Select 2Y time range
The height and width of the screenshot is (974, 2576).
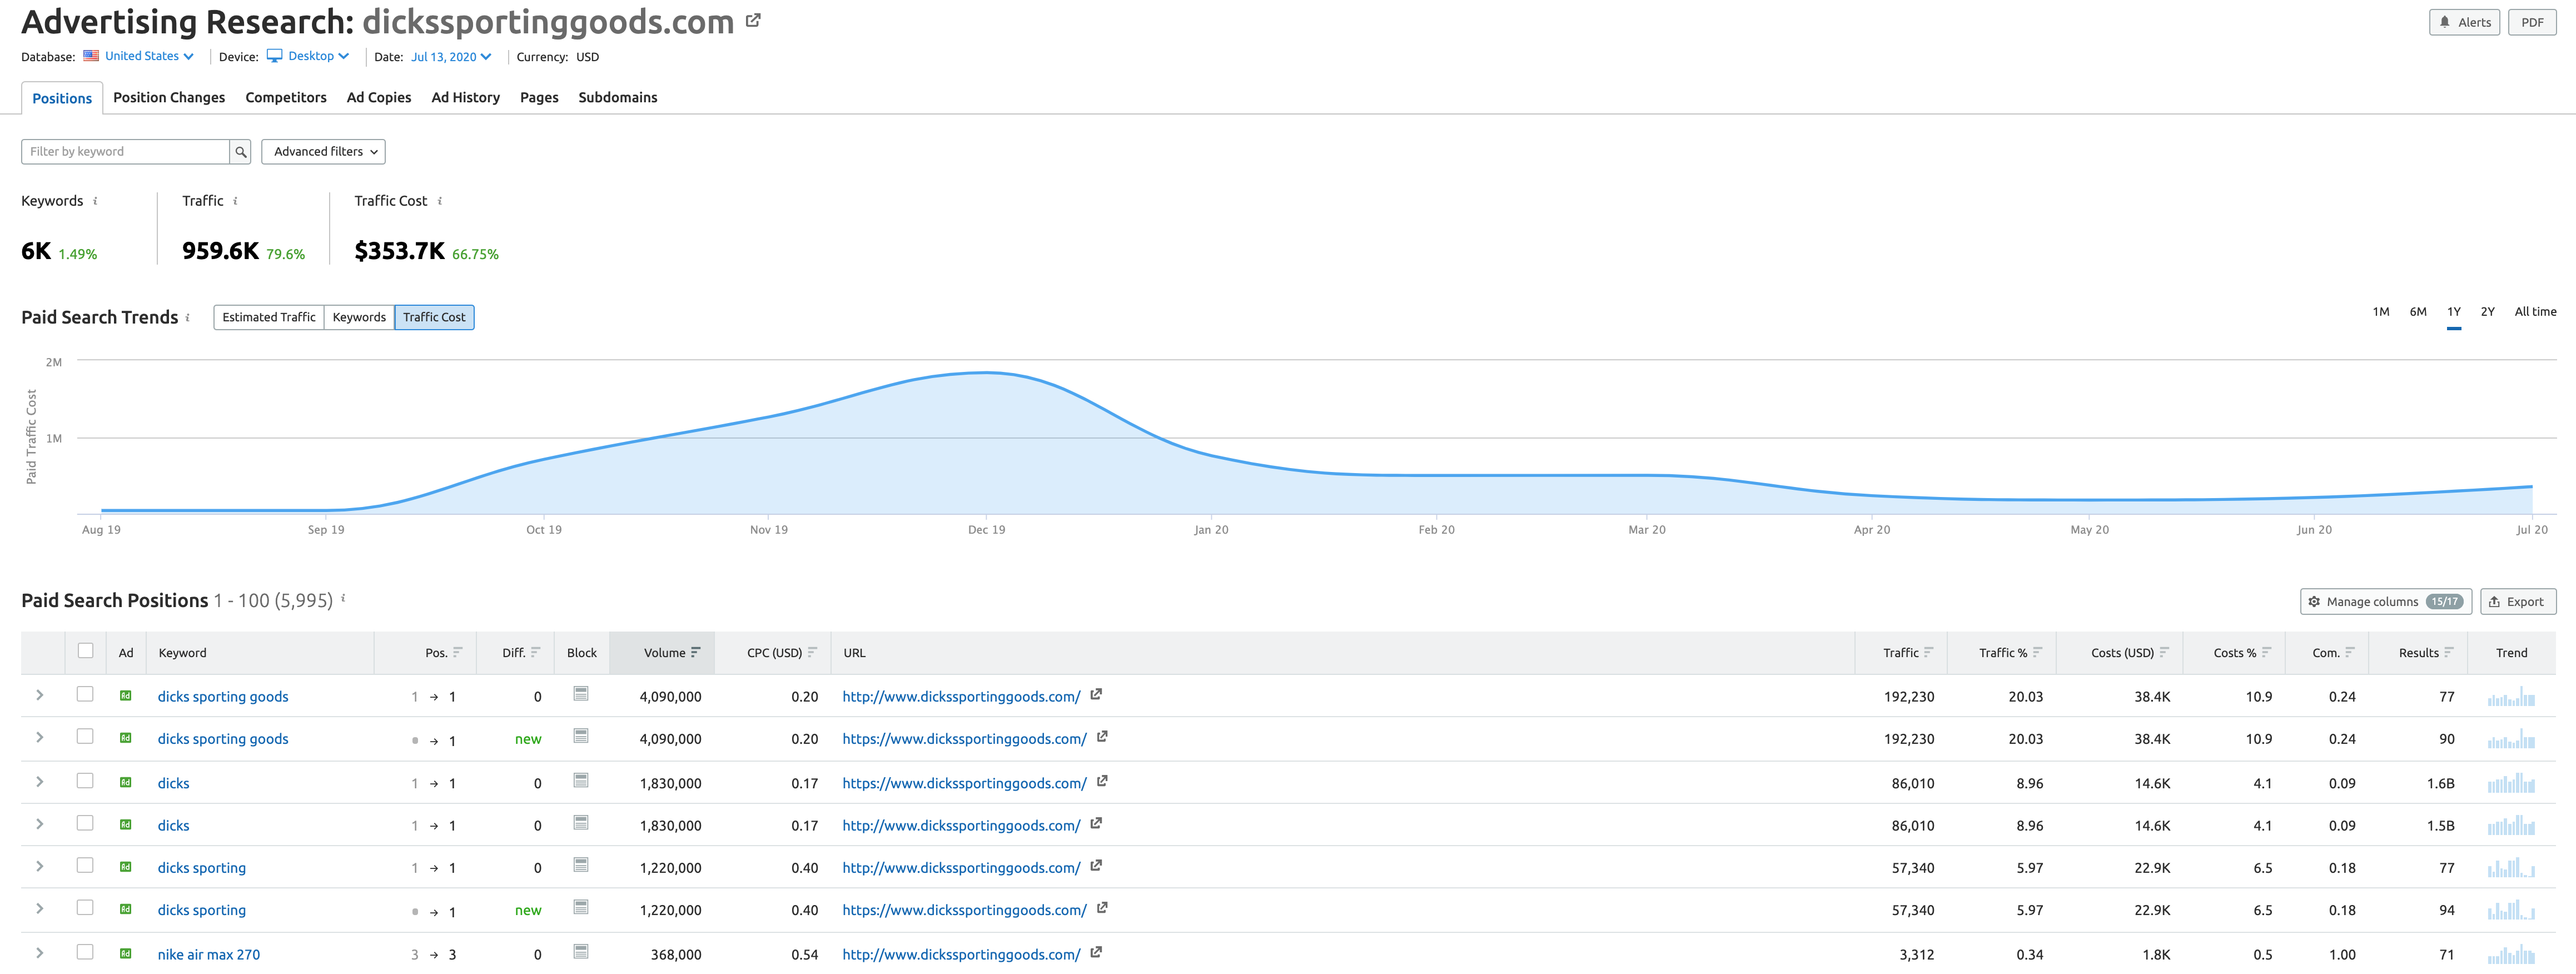point(2487,312)
